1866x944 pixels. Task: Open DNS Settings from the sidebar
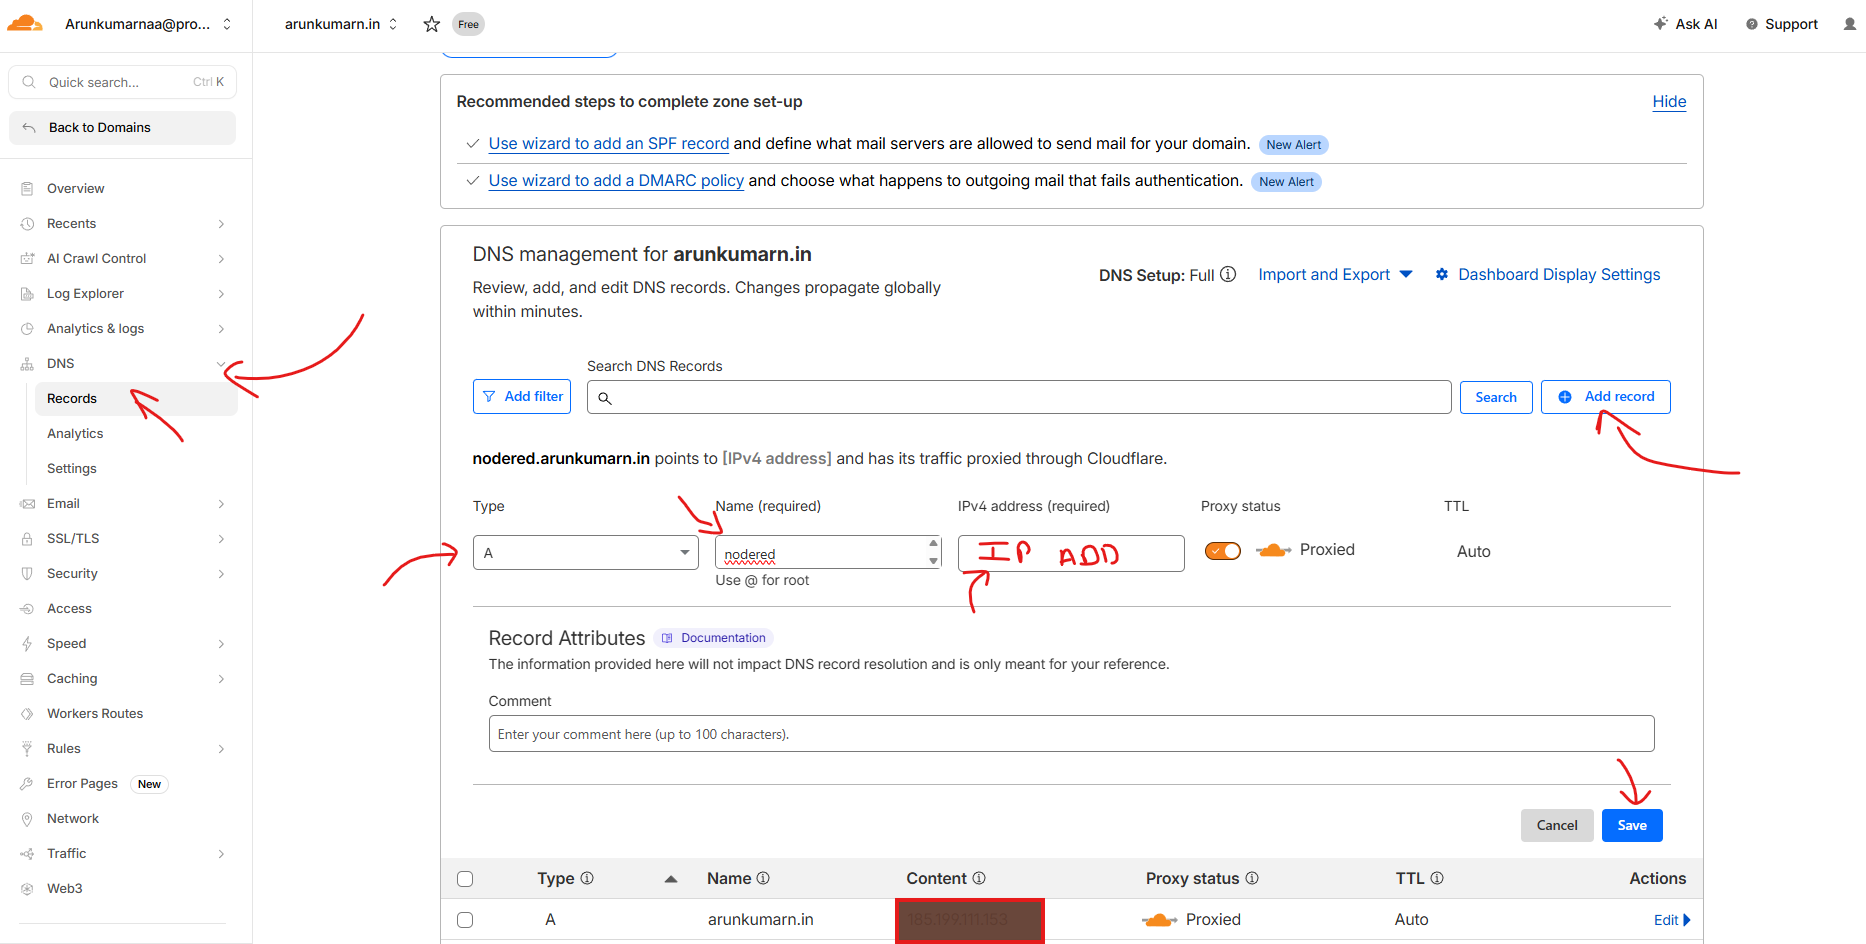pos(71,468)
